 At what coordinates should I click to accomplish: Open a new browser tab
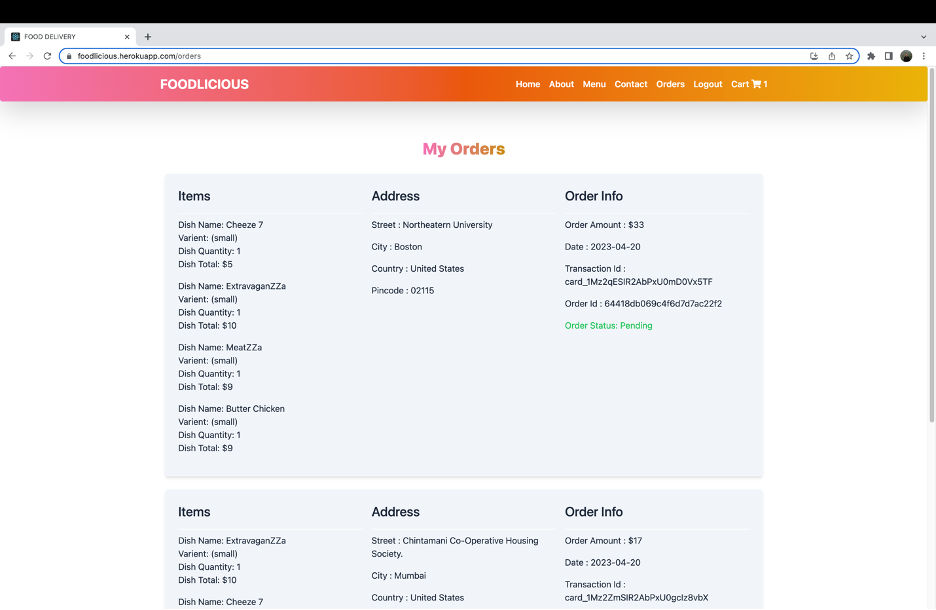click(147, 36)
